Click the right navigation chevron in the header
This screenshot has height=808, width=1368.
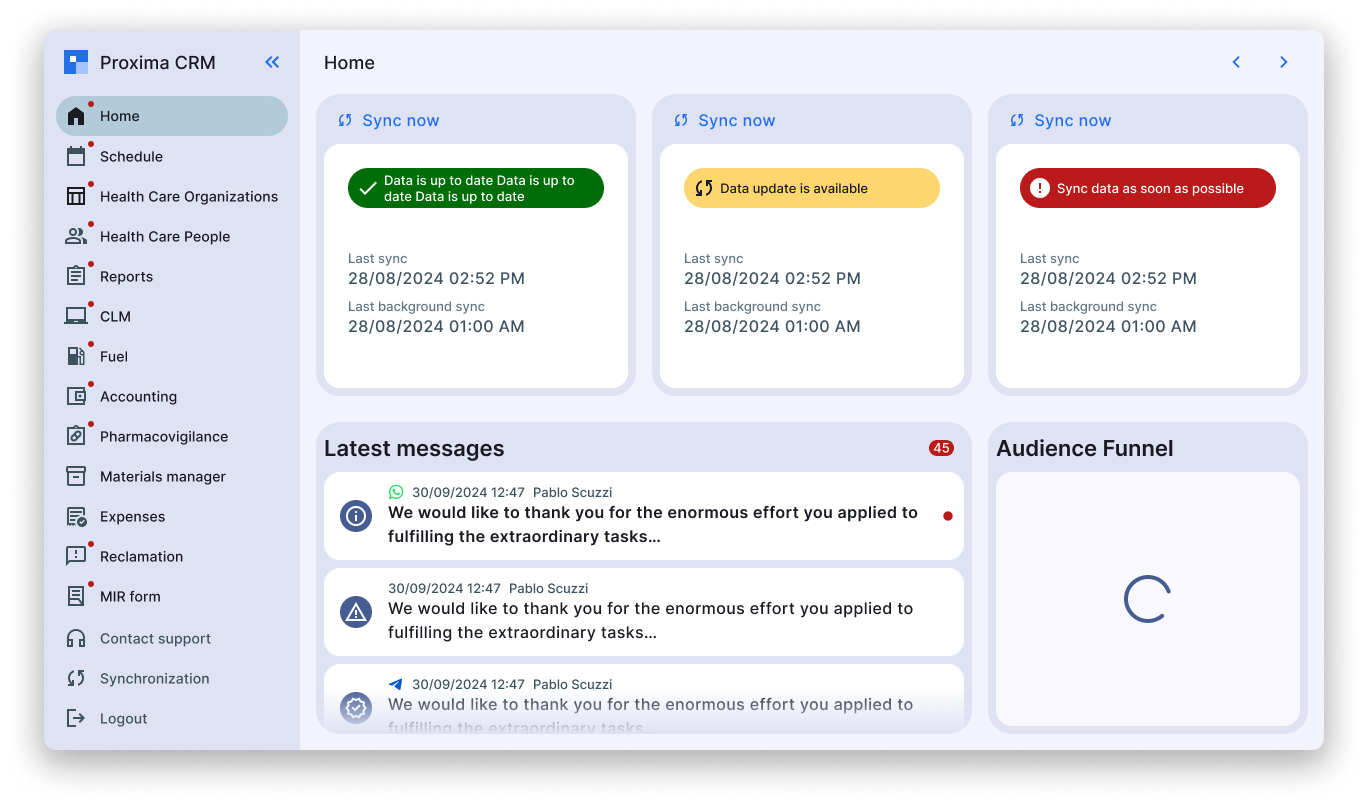click(1284, 61)
